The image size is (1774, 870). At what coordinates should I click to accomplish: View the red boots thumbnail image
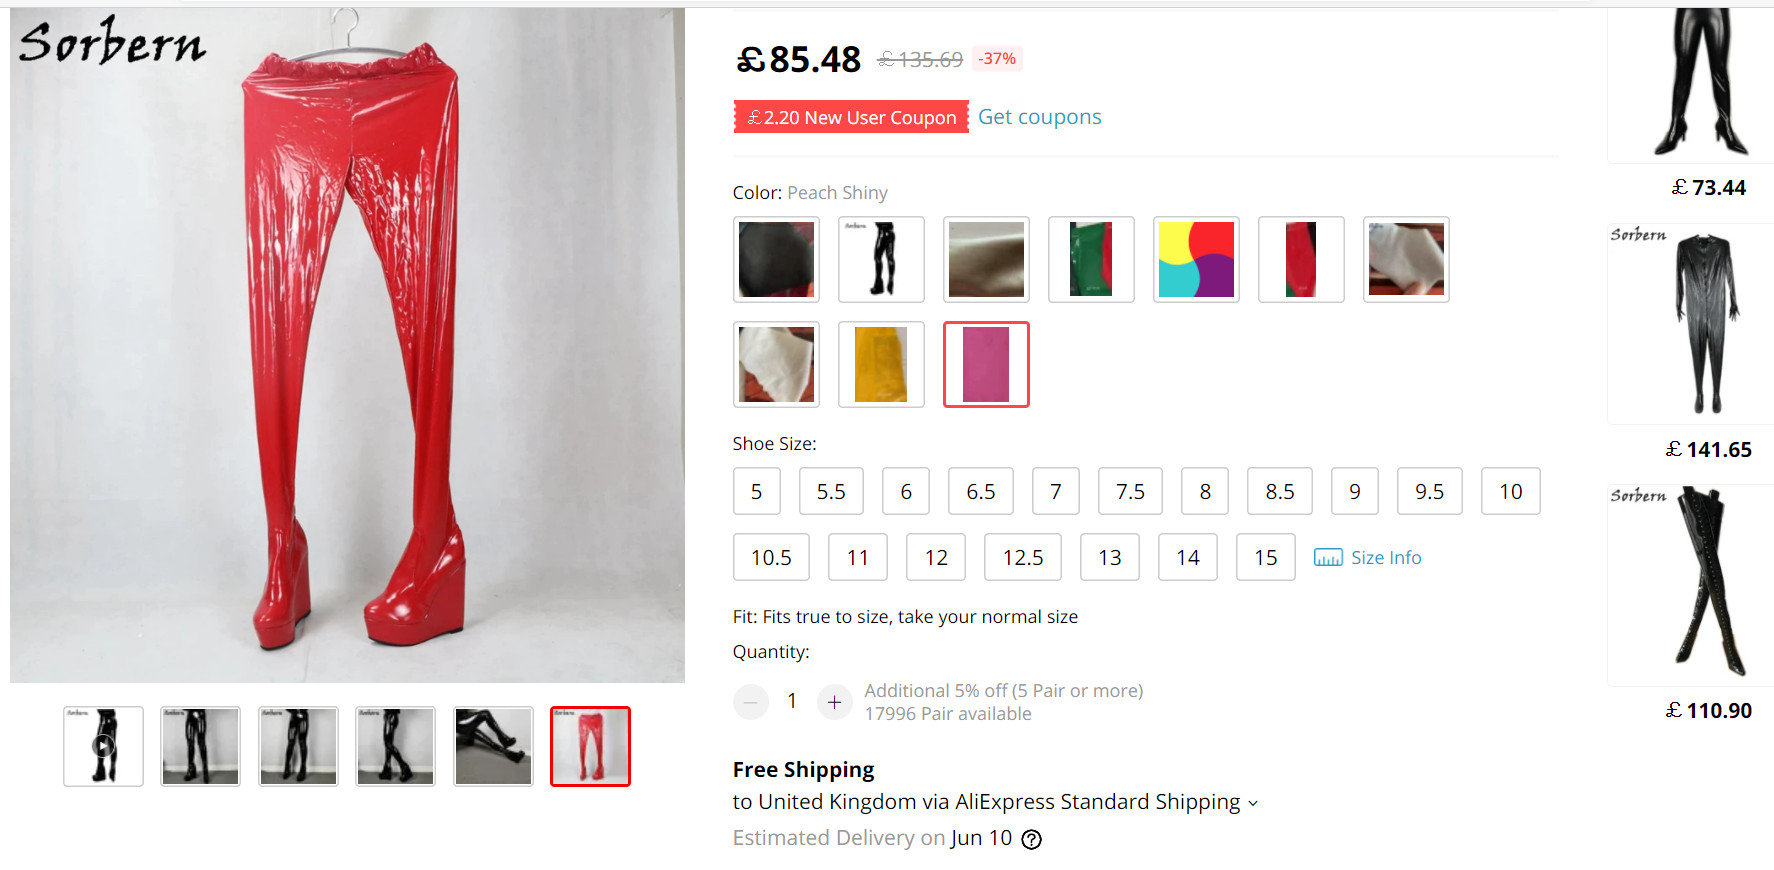click(590, 746)
